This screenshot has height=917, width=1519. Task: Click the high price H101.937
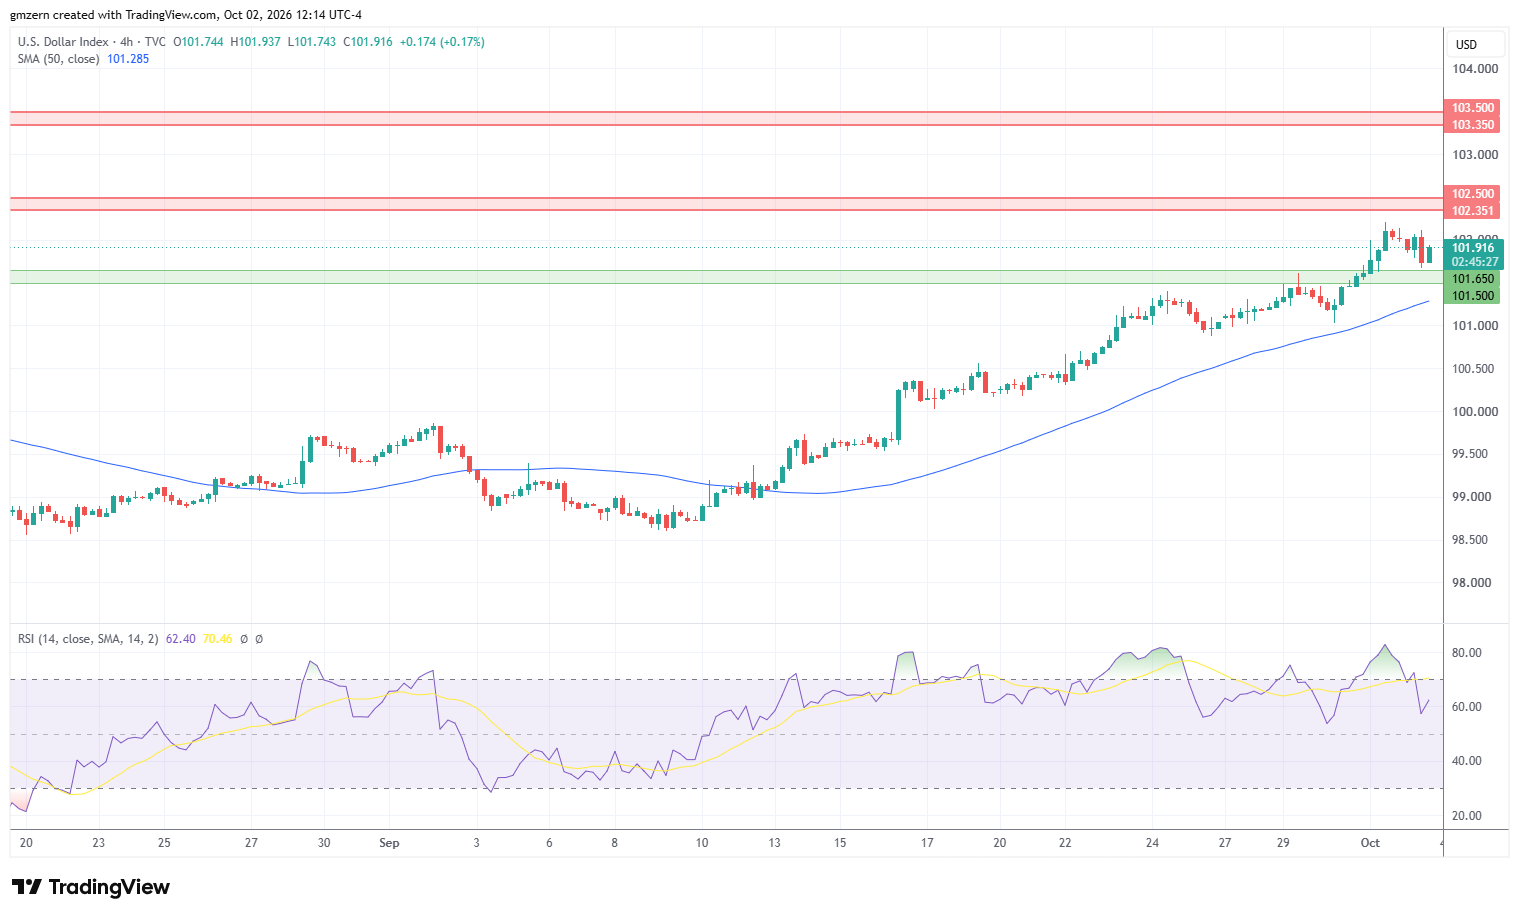pyautogui.click(x=256, y=42)
